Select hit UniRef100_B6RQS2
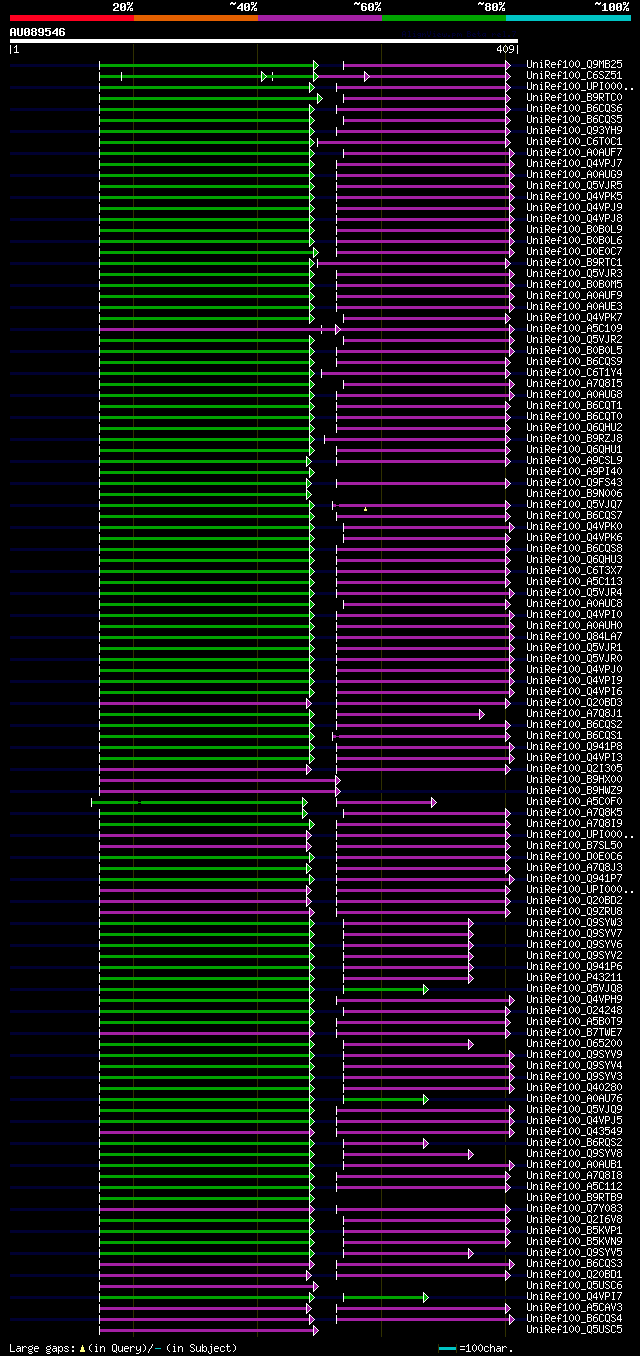This screenshot has width=640, height=1356. point(574,1142)
